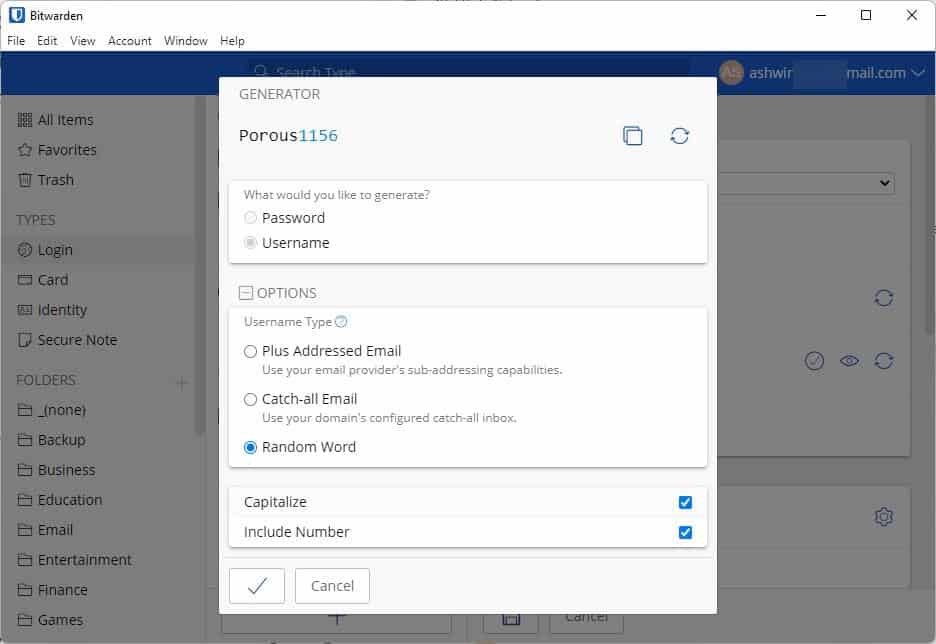The height and width of the screenshot is (644, 936).
Task: Open the View menu
Action: tap(82, 41)
